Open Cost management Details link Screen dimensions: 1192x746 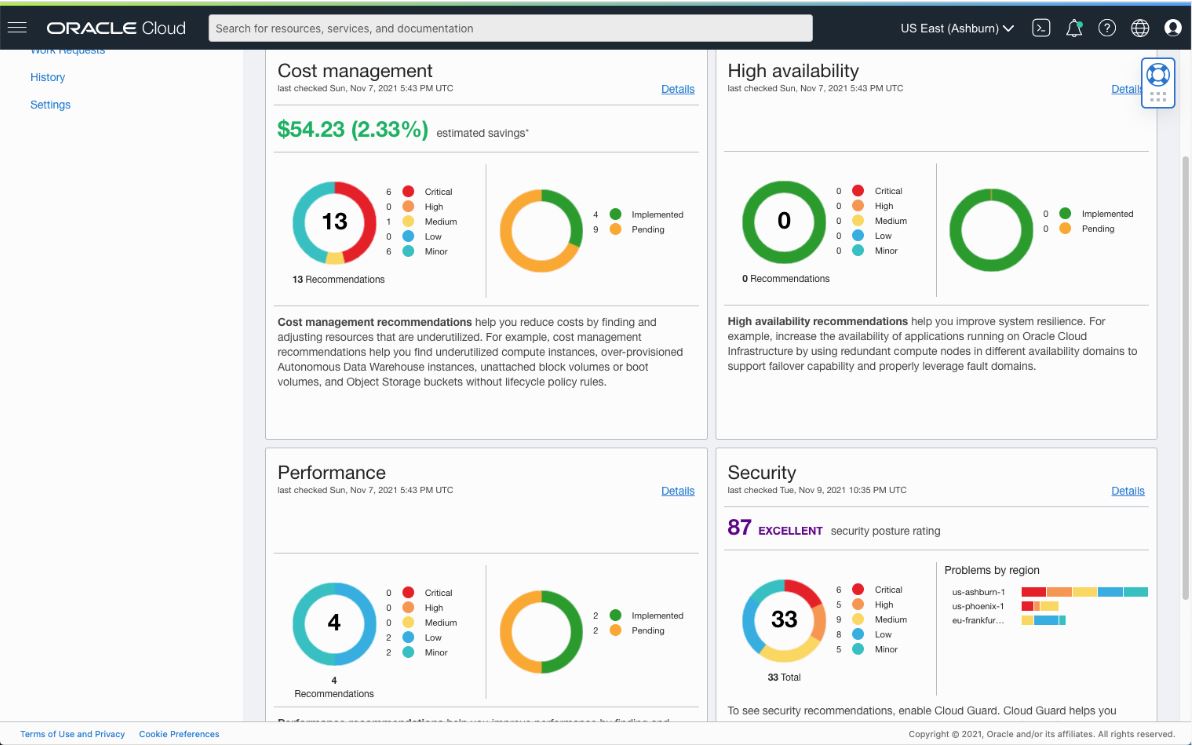pos(677,89)
